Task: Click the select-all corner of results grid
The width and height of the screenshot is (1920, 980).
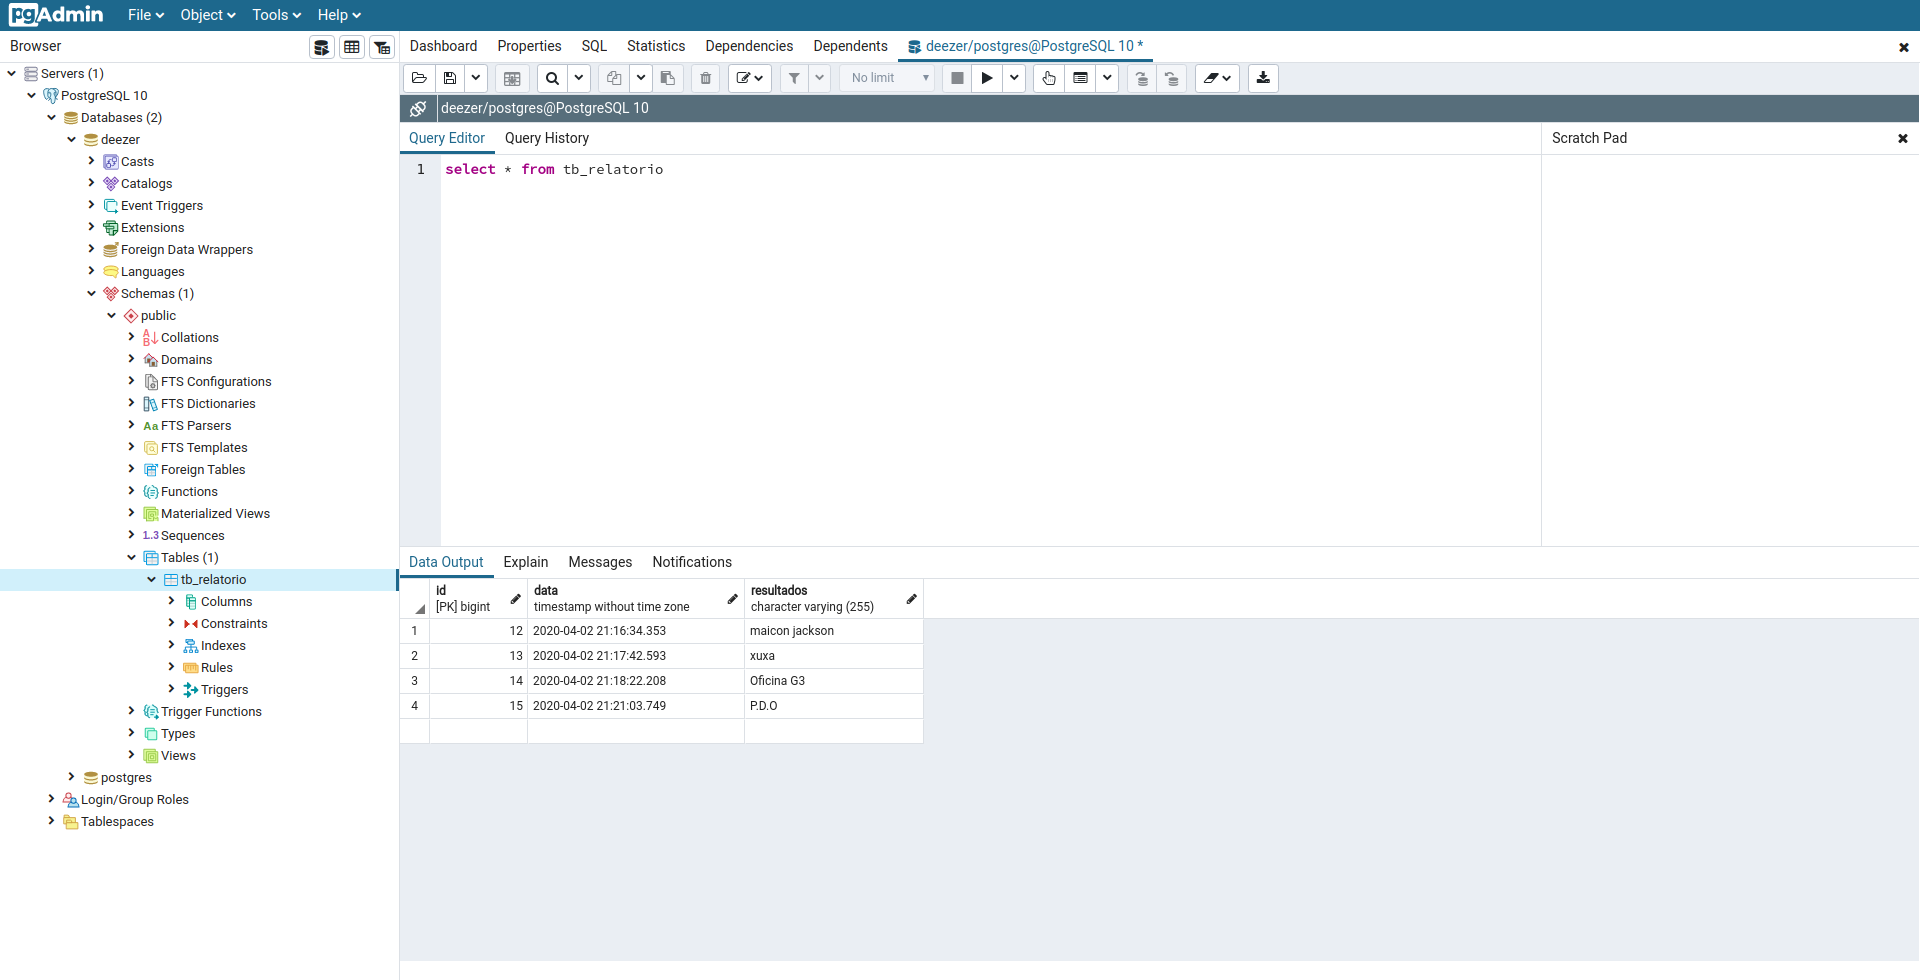Action: (x=414, y=598)
